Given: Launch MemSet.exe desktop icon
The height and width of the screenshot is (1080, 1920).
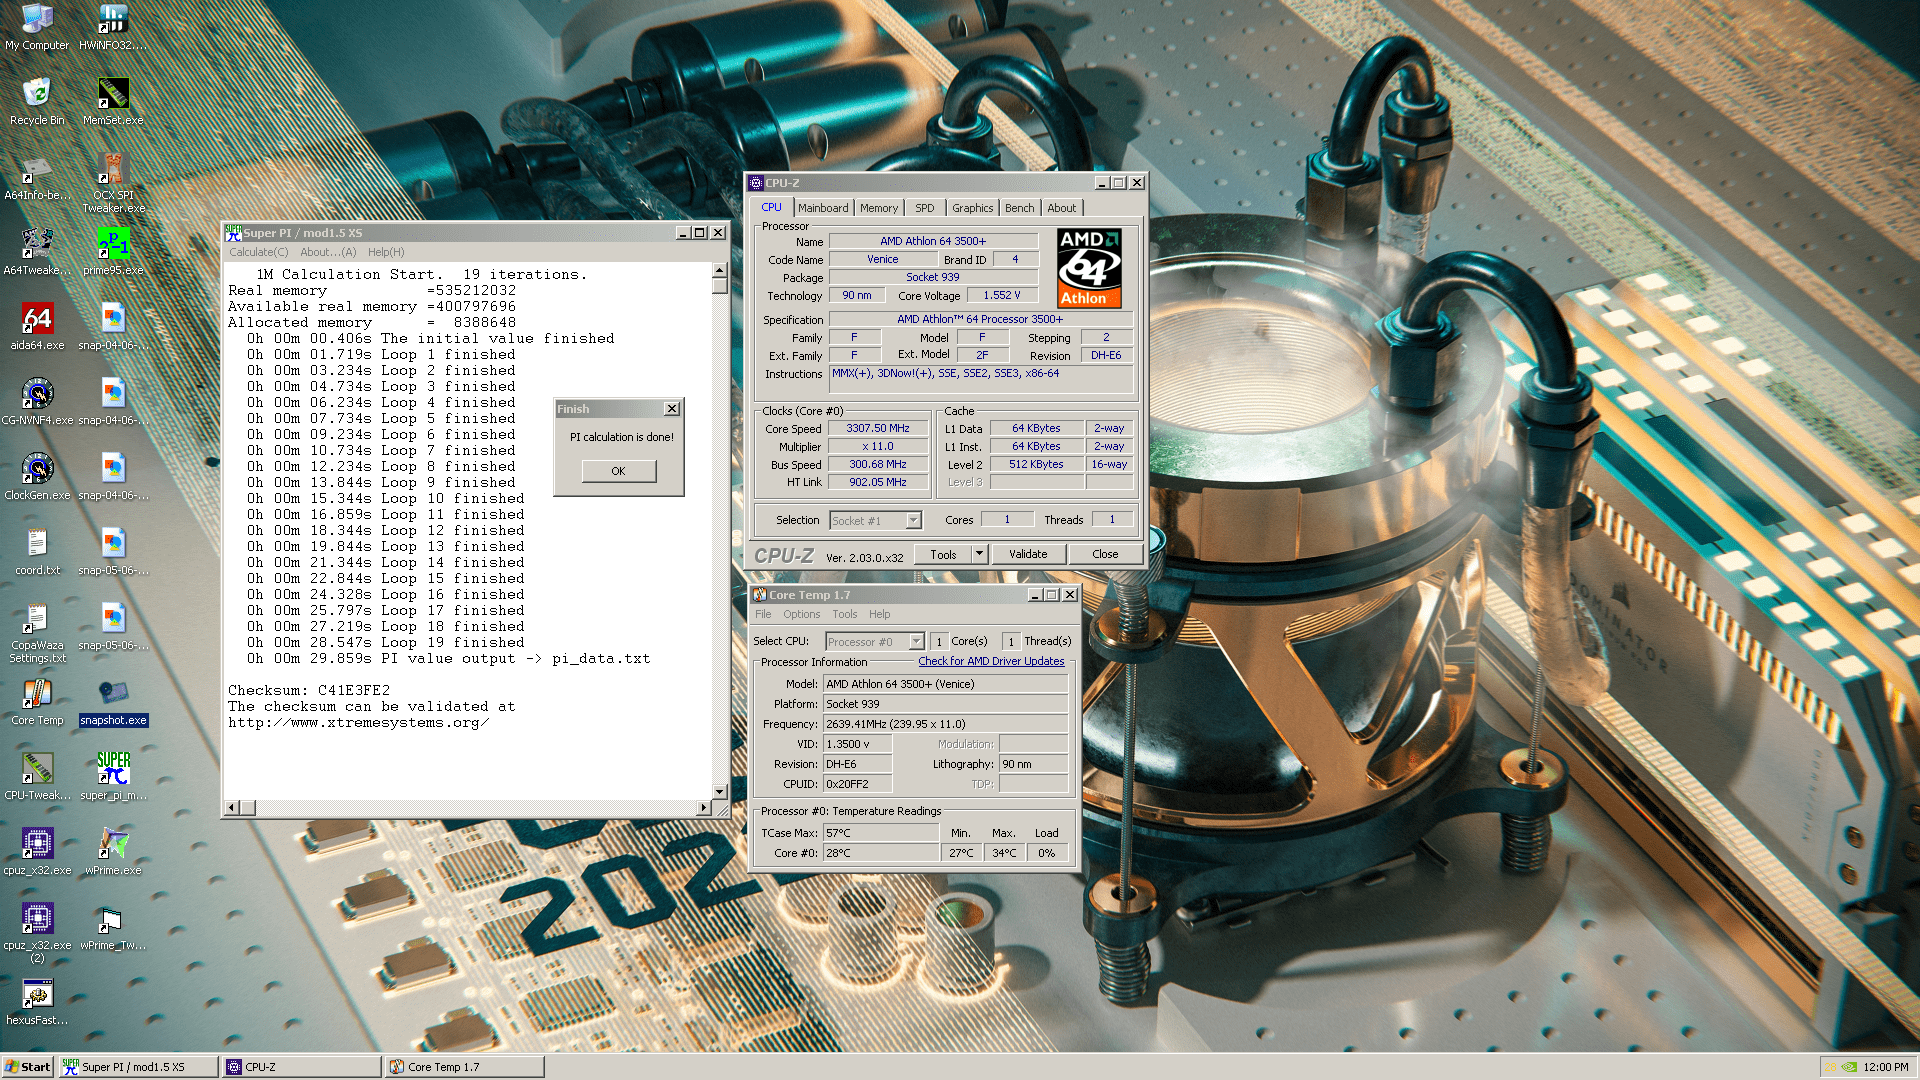Looking at the screenshot, I should [x=113, y=102].
